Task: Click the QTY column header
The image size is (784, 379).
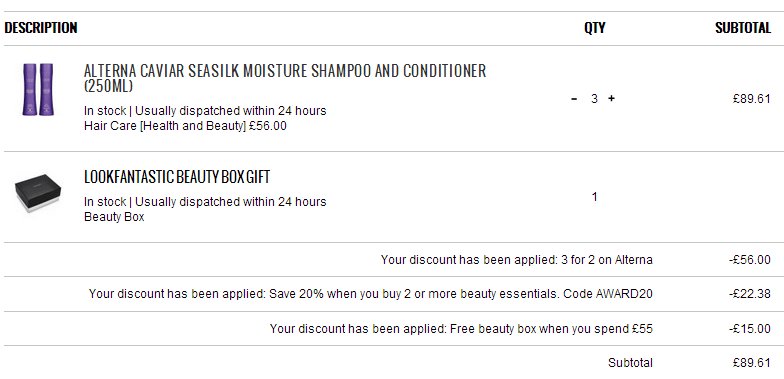Action: pyautogui.click(x=594, y=28)
